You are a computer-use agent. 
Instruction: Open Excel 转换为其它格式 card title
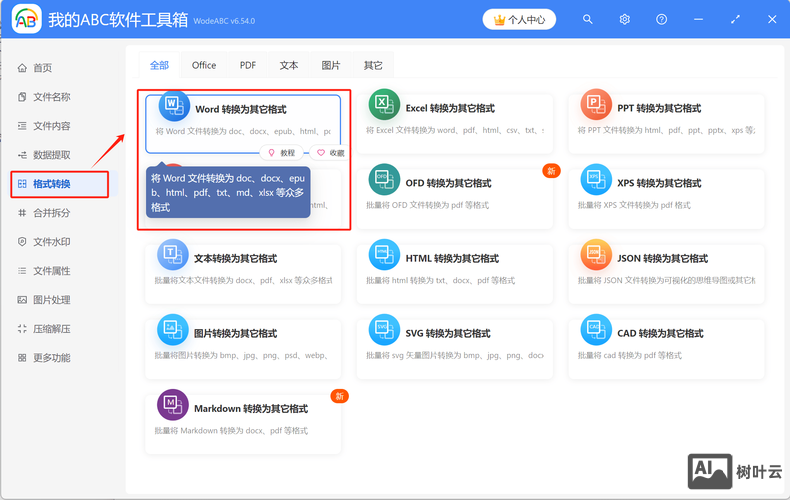coord(450,108)
